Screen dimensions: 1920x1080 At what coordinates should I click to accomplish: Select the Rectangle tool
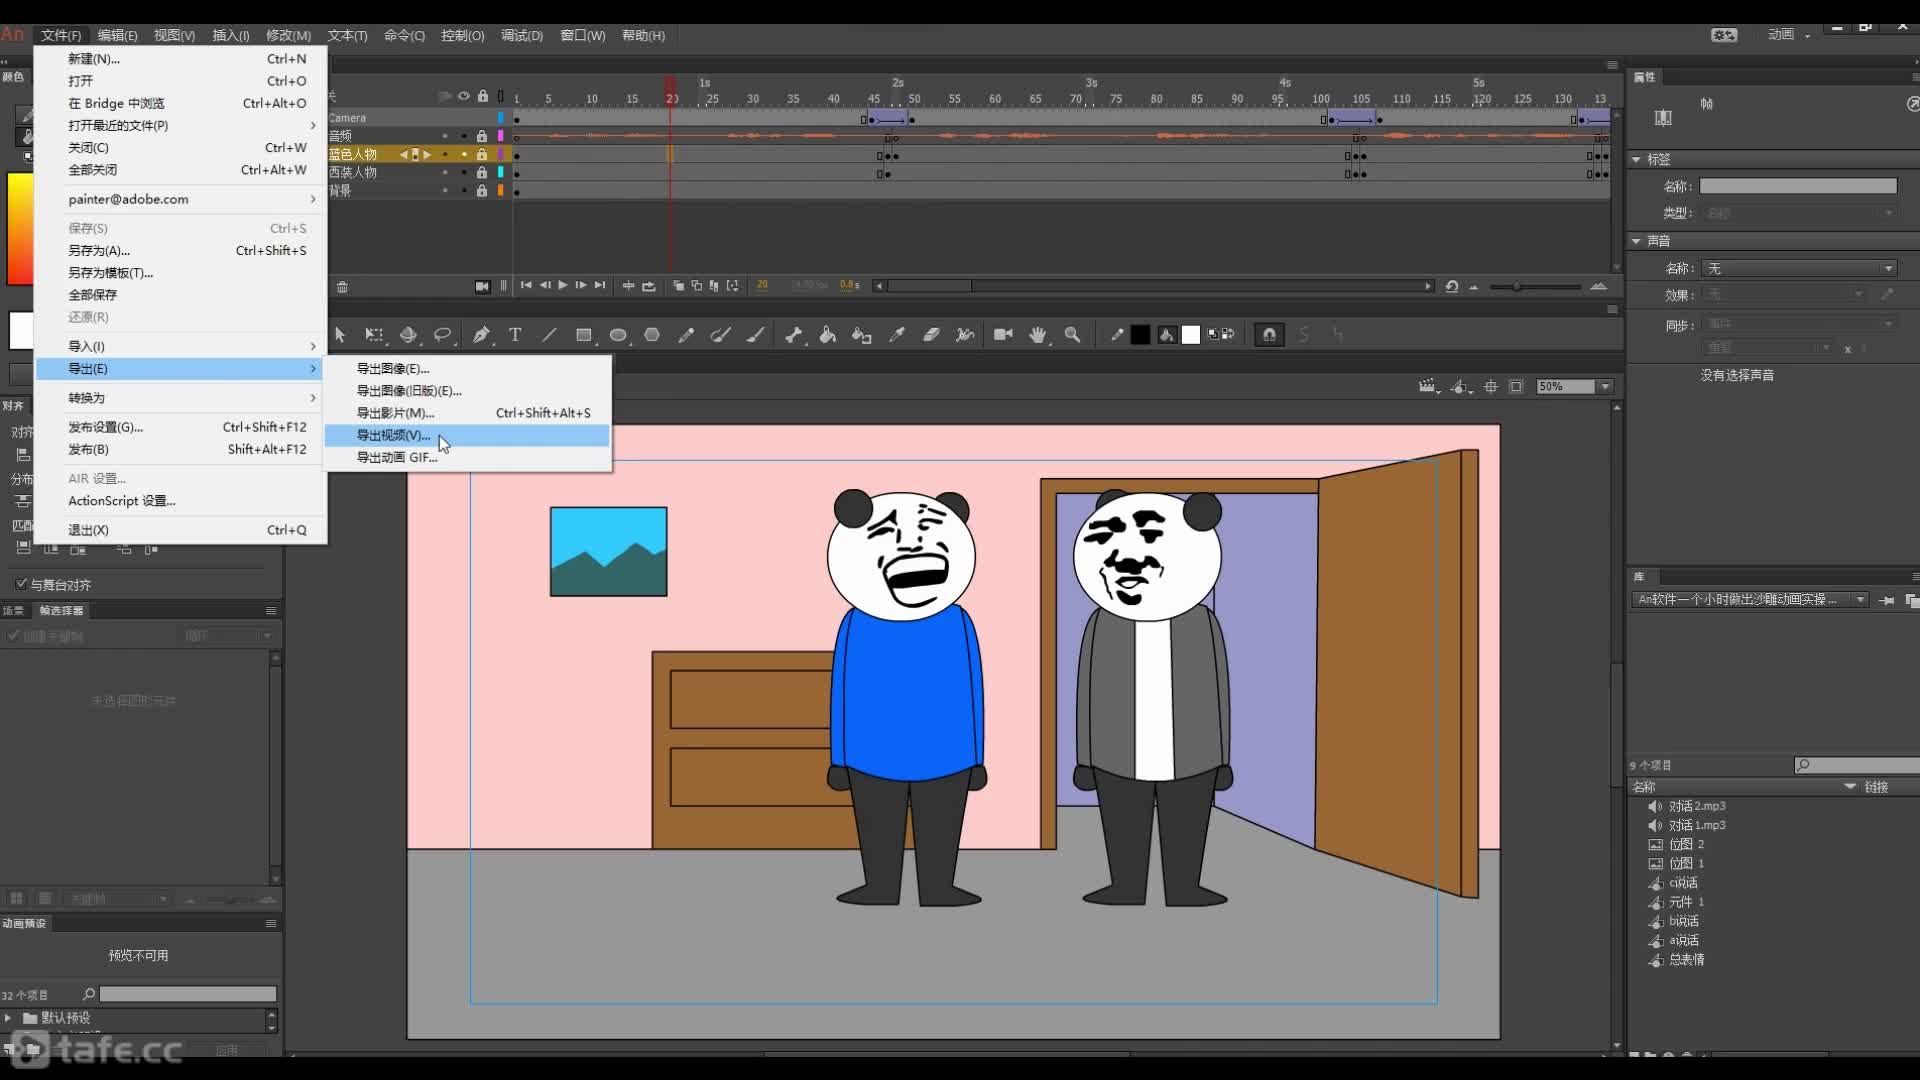coord(584,335)
